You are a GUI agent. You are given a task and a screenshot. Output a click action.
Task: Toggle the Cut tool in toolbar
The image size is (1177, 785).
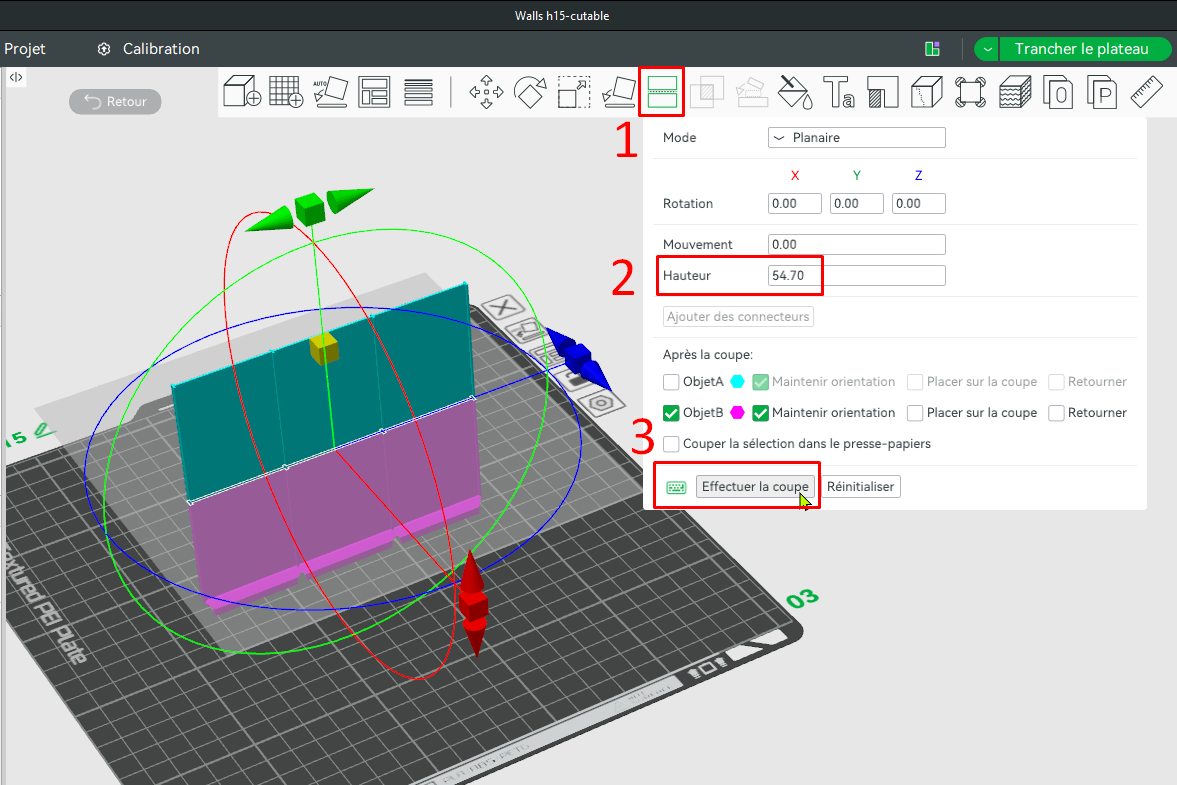(x=662, y=92)
